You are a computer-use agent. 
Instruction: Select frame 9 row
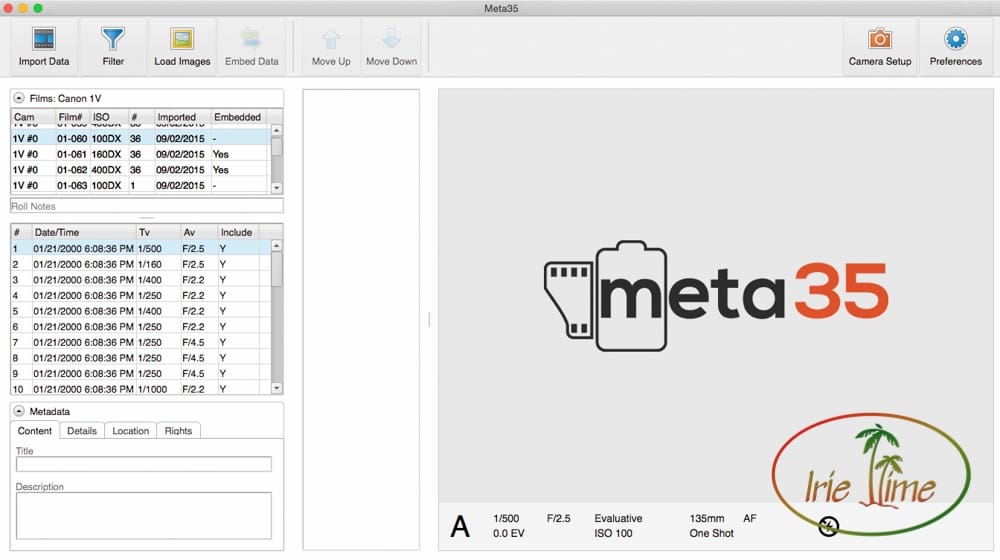pyautogui.click(x=140, y=374)
